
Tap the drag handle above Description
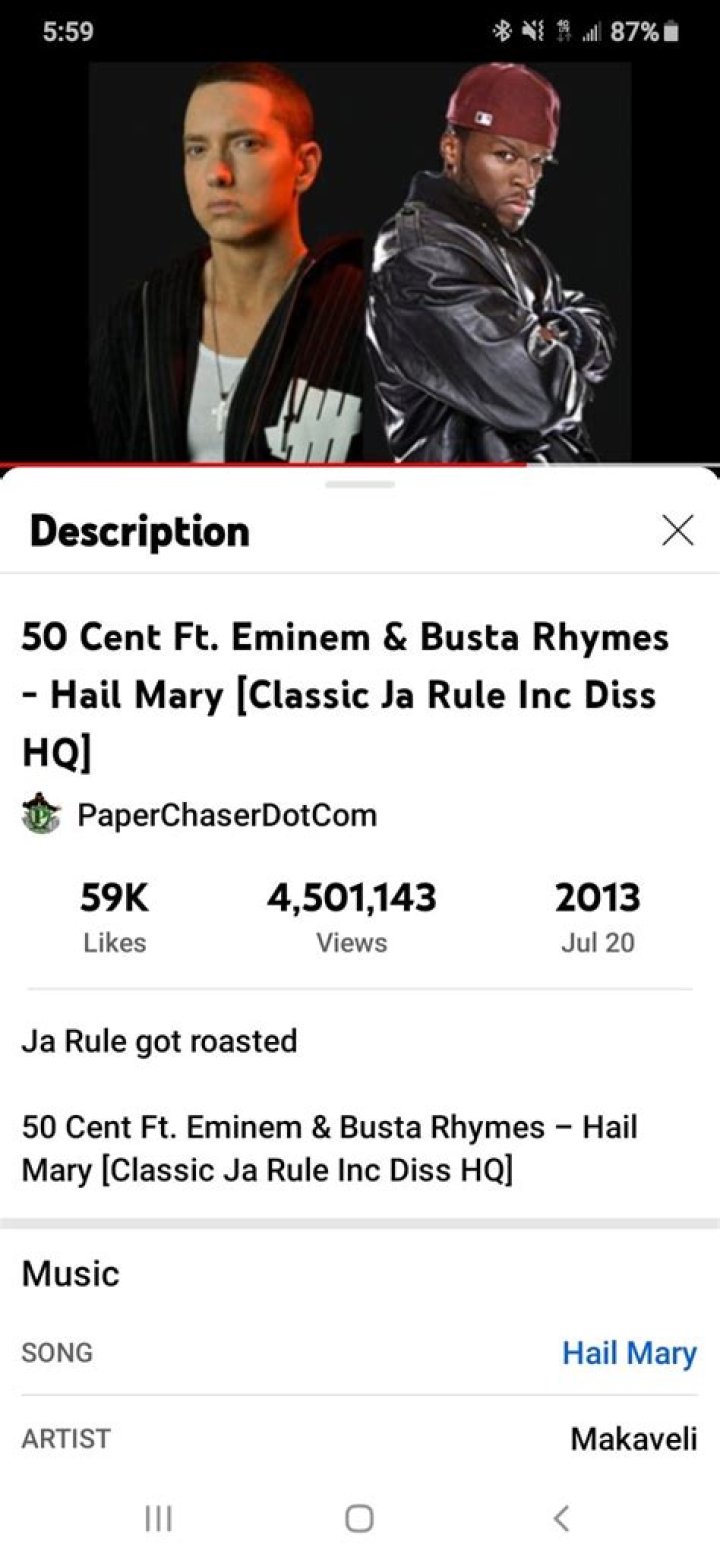[360, 485]
